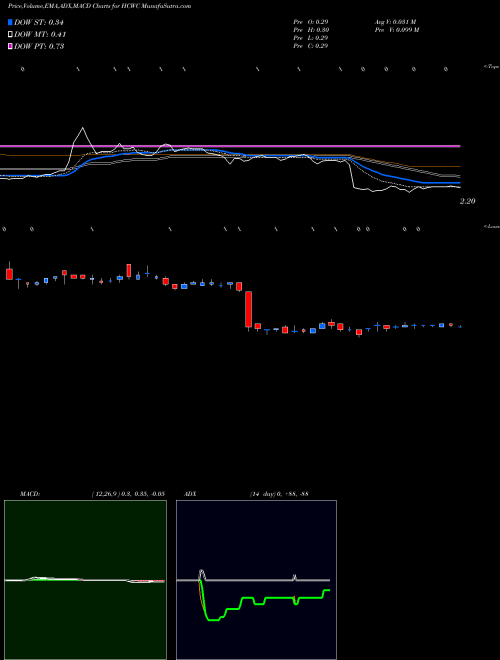Click the 'Pre O: 0.29' open value
Viewport: 500px width, 660px height.
tap(311, 21)
